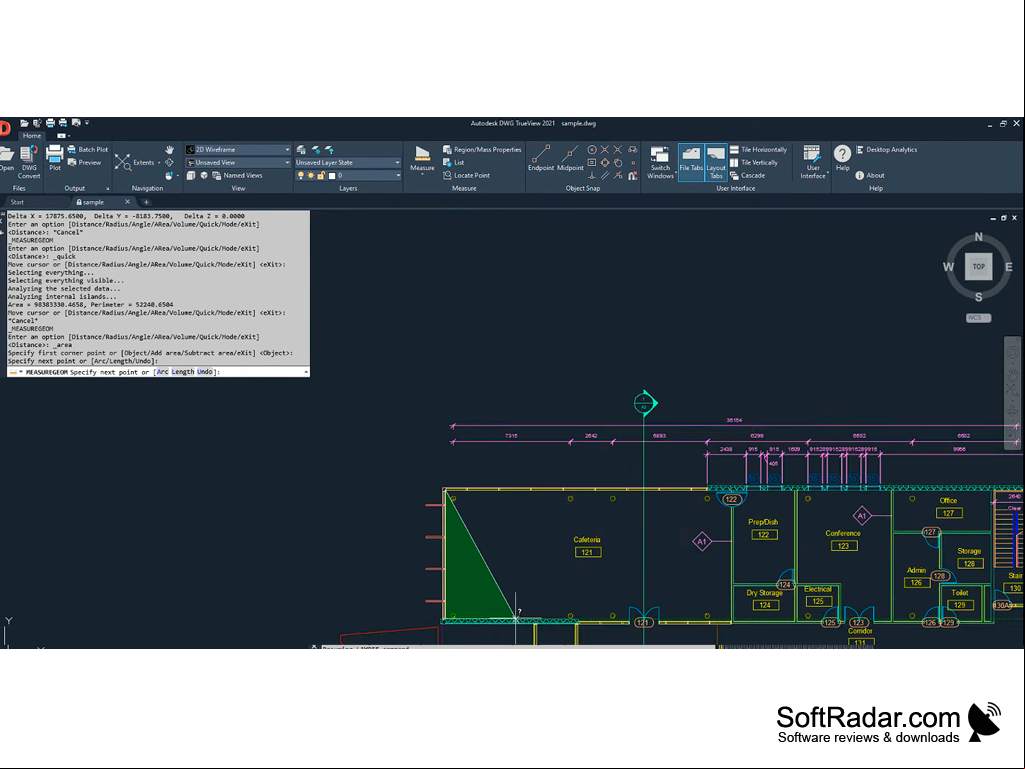Open Named Views manager

pos(237,175)
